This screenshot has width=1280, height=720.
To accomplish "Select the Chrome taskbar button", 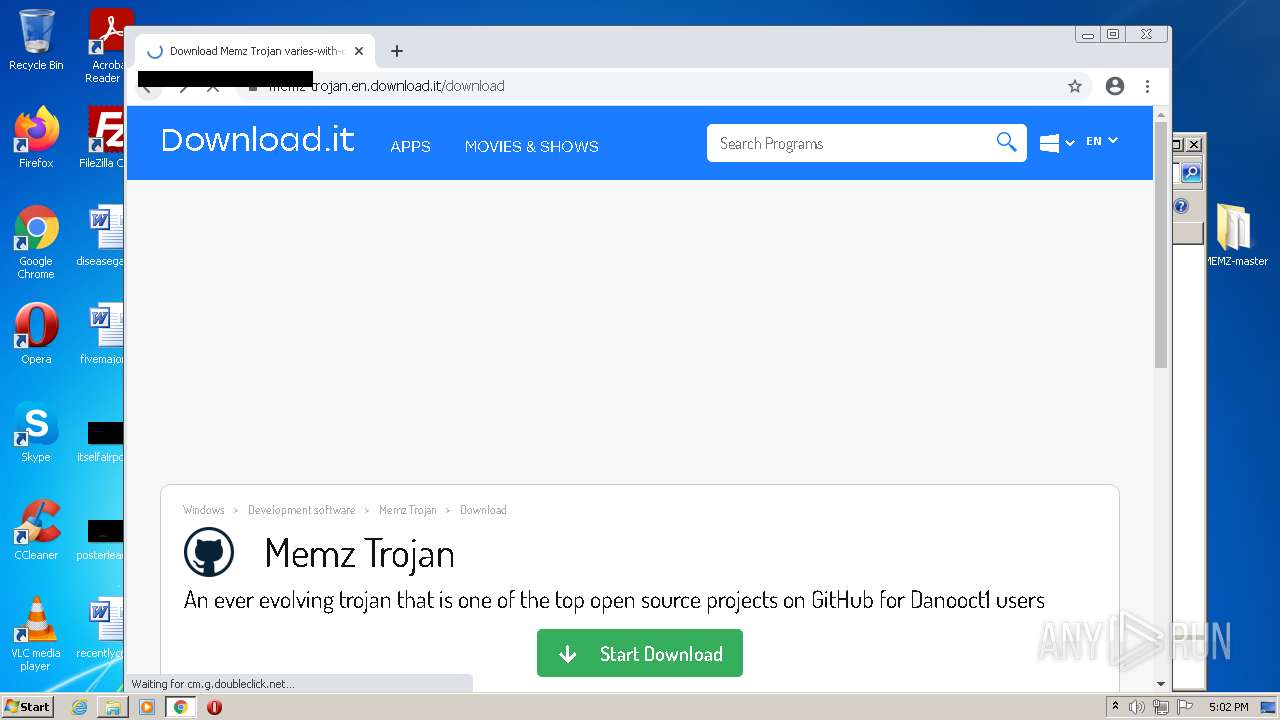I will tap(180, 707).
